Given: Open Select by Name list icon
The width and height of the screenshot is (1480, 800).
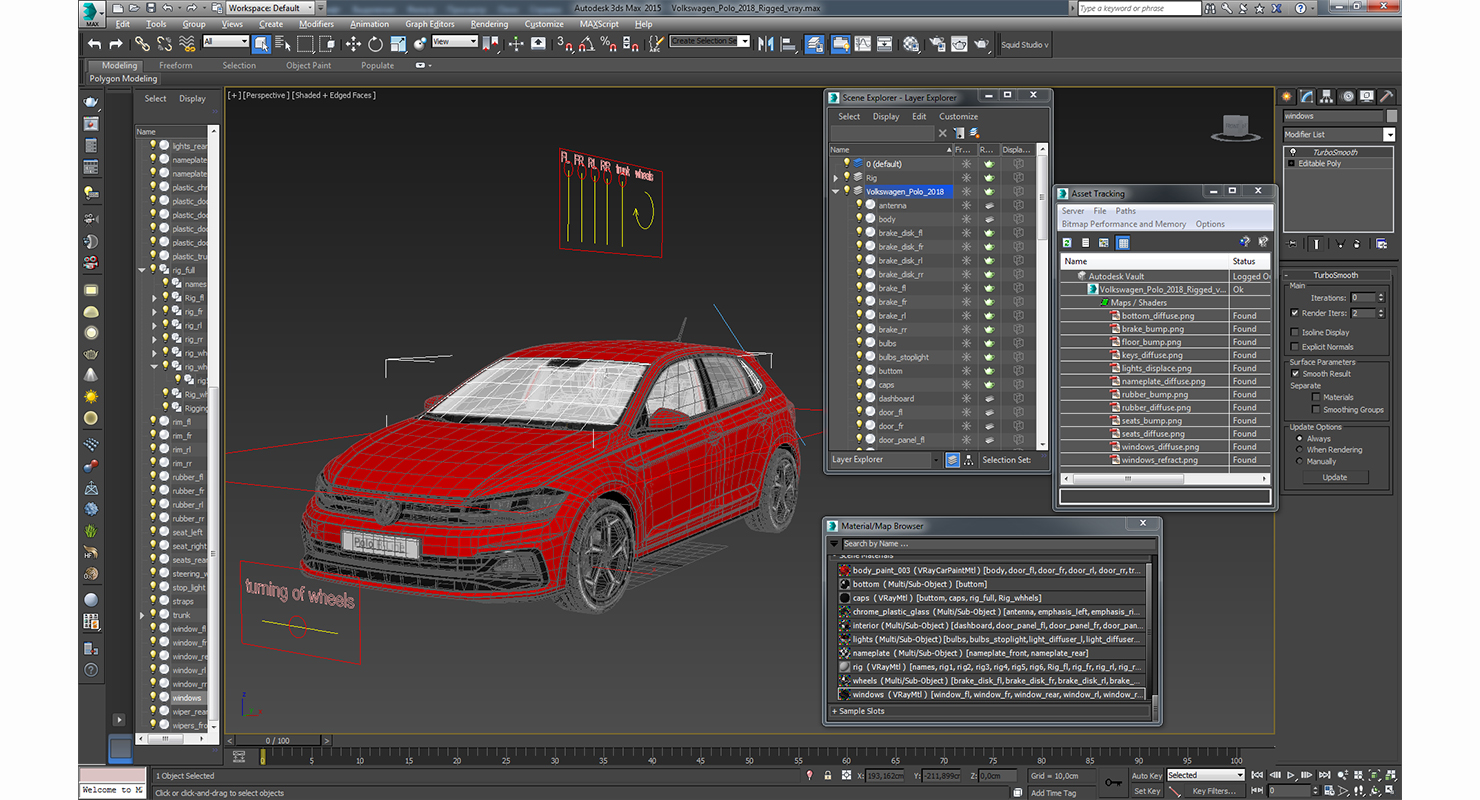Looking at the screenshot, I should coord(282,44).
